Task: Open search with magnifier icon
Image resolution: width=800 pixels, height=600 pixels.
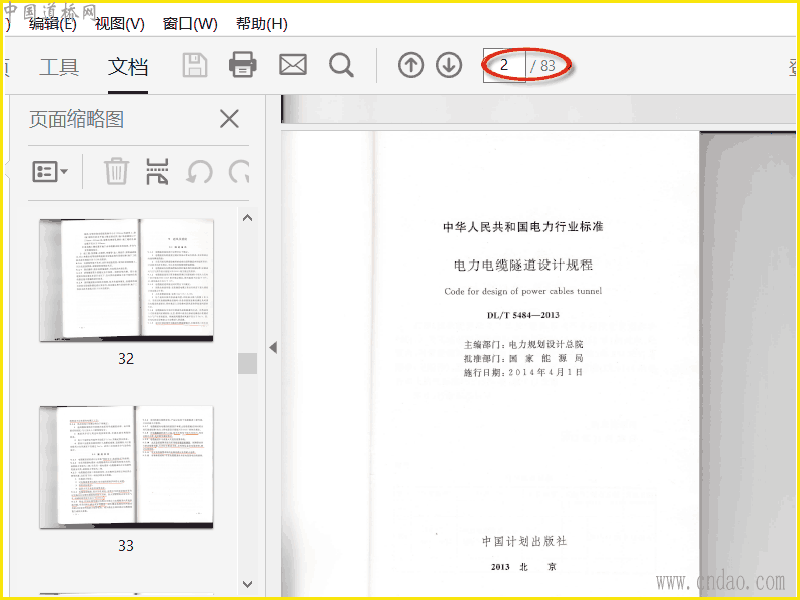Action: point(341,65)
